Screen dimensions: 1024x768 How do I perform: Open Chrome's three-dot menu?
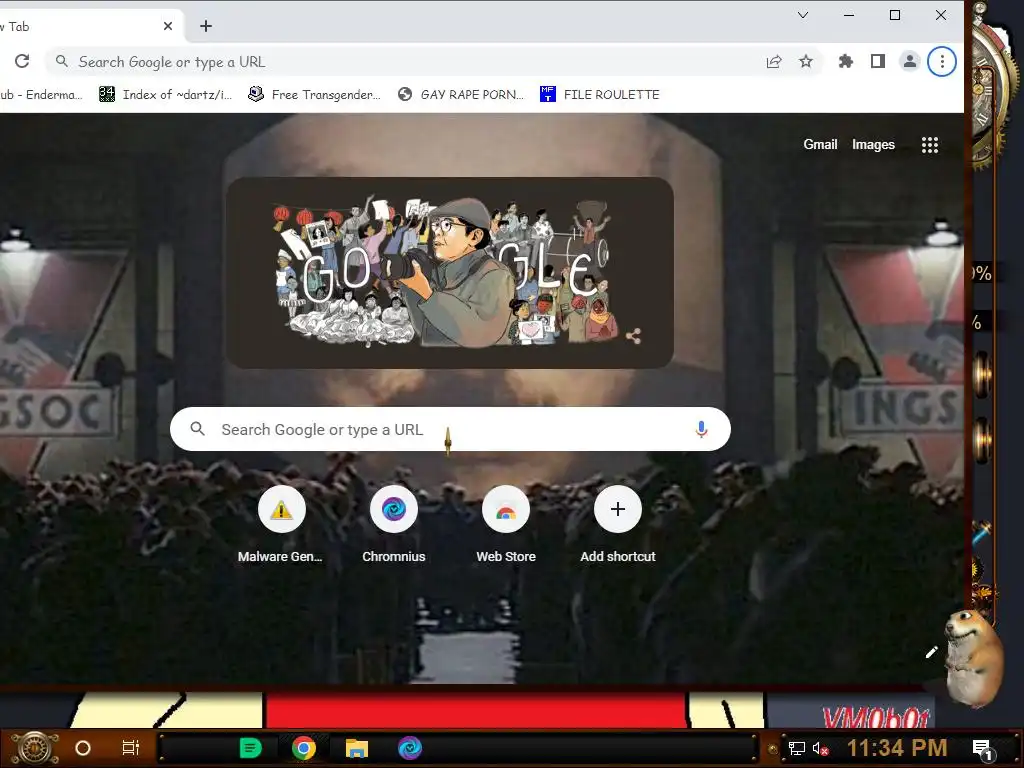point(942,61)
